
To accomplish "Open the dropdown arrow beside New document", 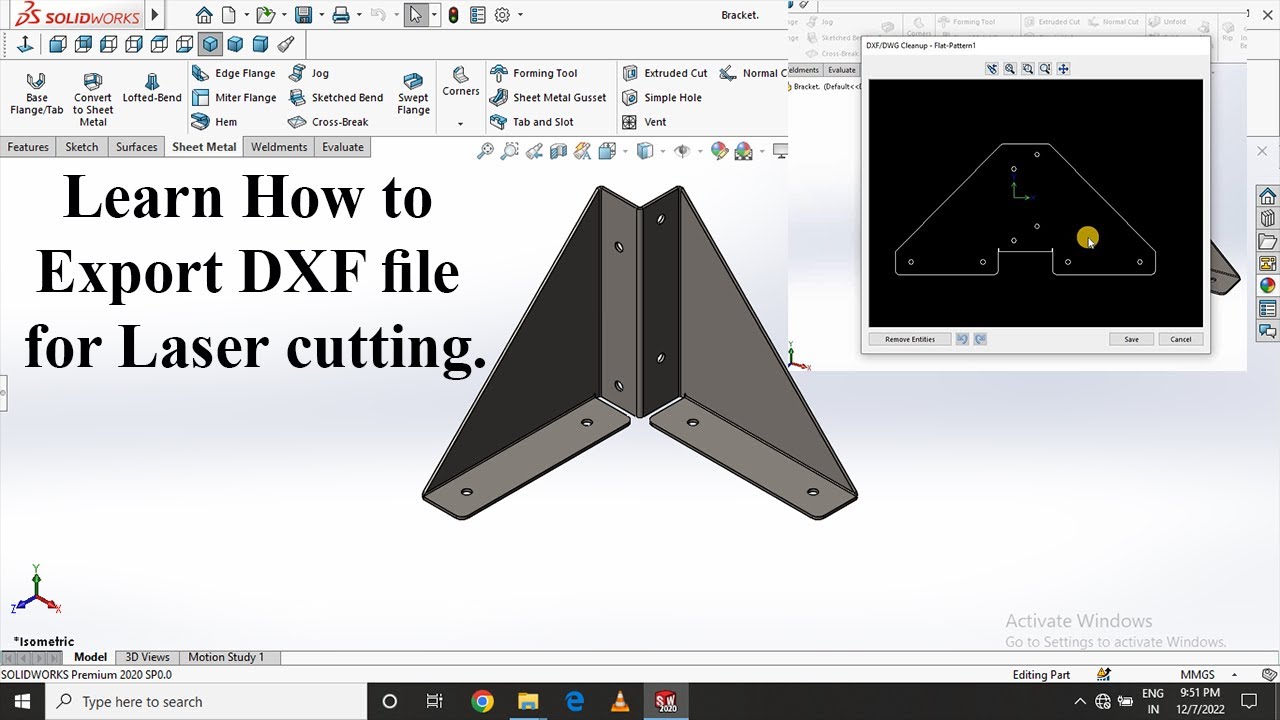I will tap(245, 15).
